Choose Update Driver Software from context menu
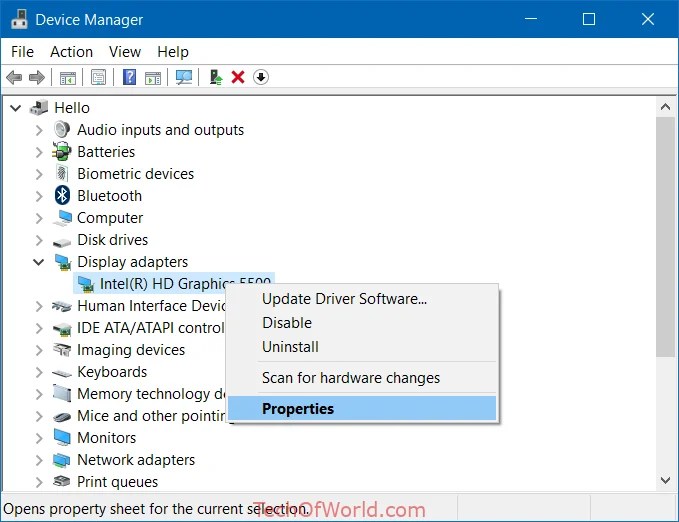 (x=362, y=299)
